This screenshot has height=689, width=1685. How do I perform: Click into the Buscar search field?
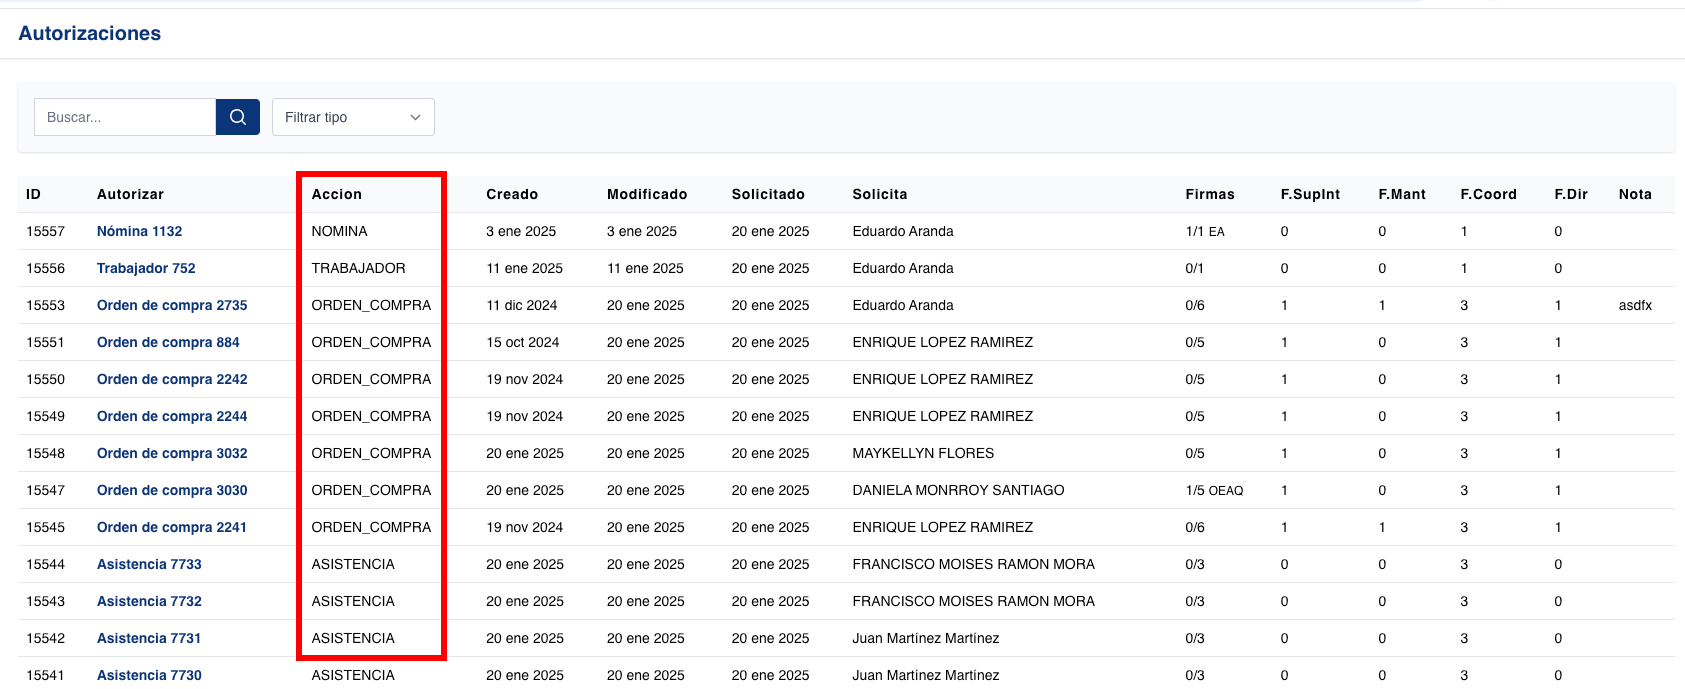(125, 117)
